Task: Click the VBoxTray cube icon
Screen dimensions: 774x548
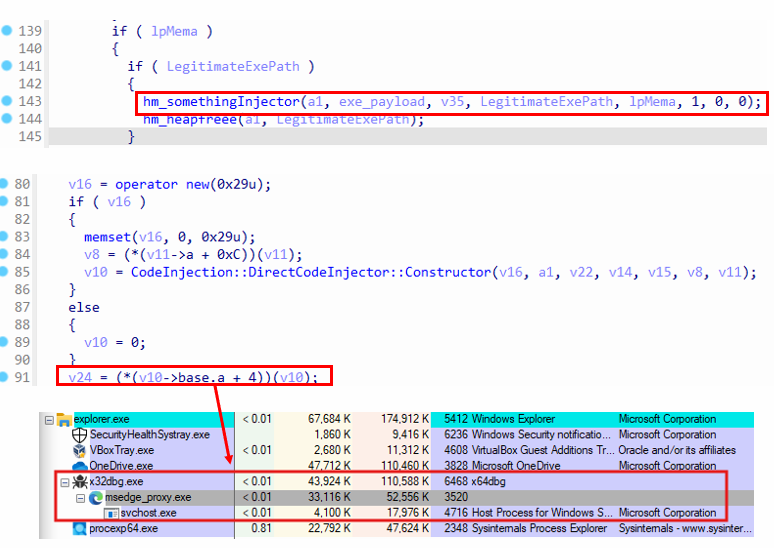Action: click(79, 451)
